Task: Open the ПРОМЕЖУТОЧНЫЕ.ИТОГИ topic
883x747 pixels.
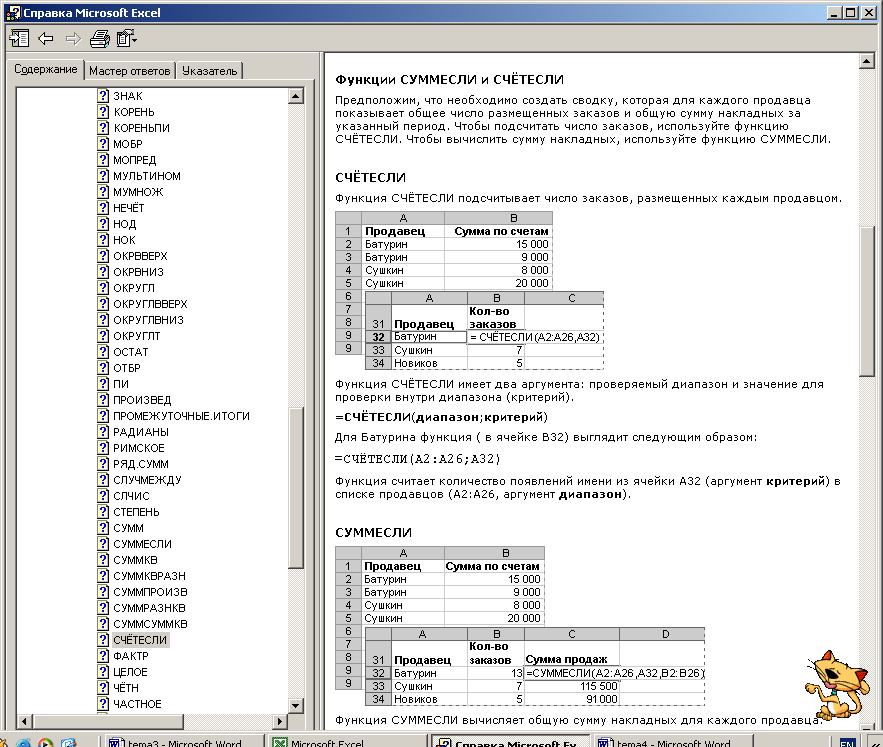Action: click(181, 416)
